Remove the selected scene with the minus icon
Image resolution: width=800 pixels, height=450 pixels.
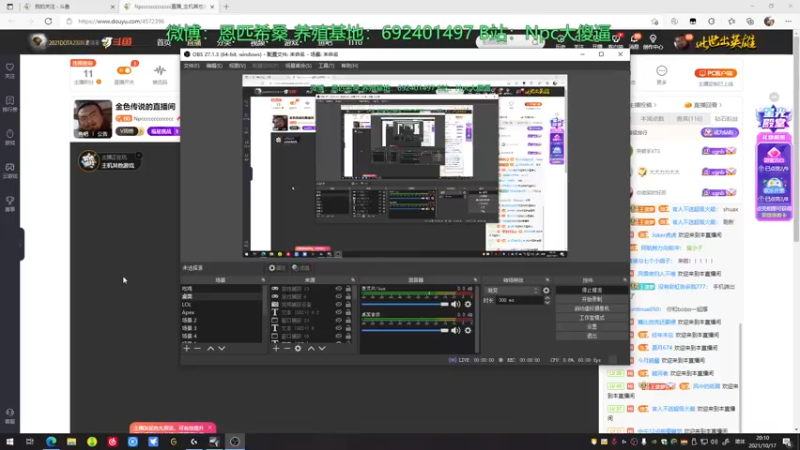(x=198, y=348)
